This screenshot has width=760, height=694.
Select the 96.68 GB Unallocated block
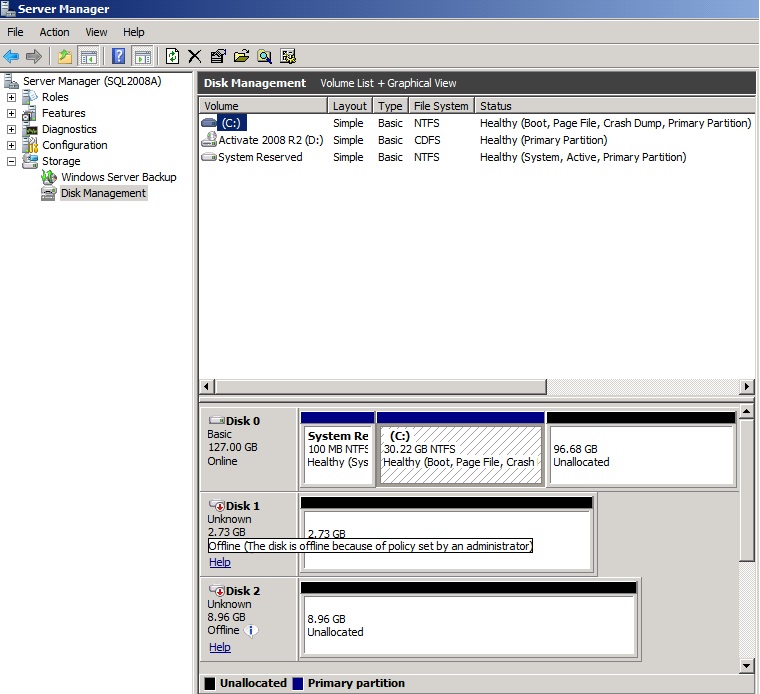(641, 449)
